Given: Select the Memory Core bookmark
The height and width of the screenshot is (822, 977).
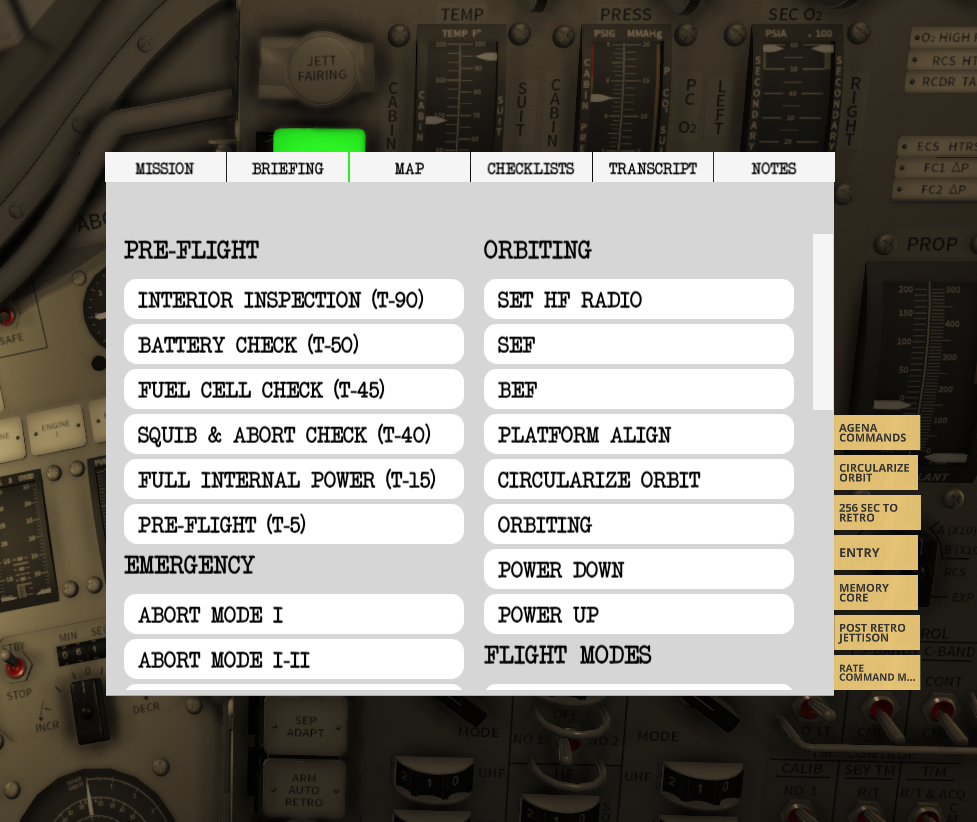Looking at the screenshot, I should tap(877, 592).
